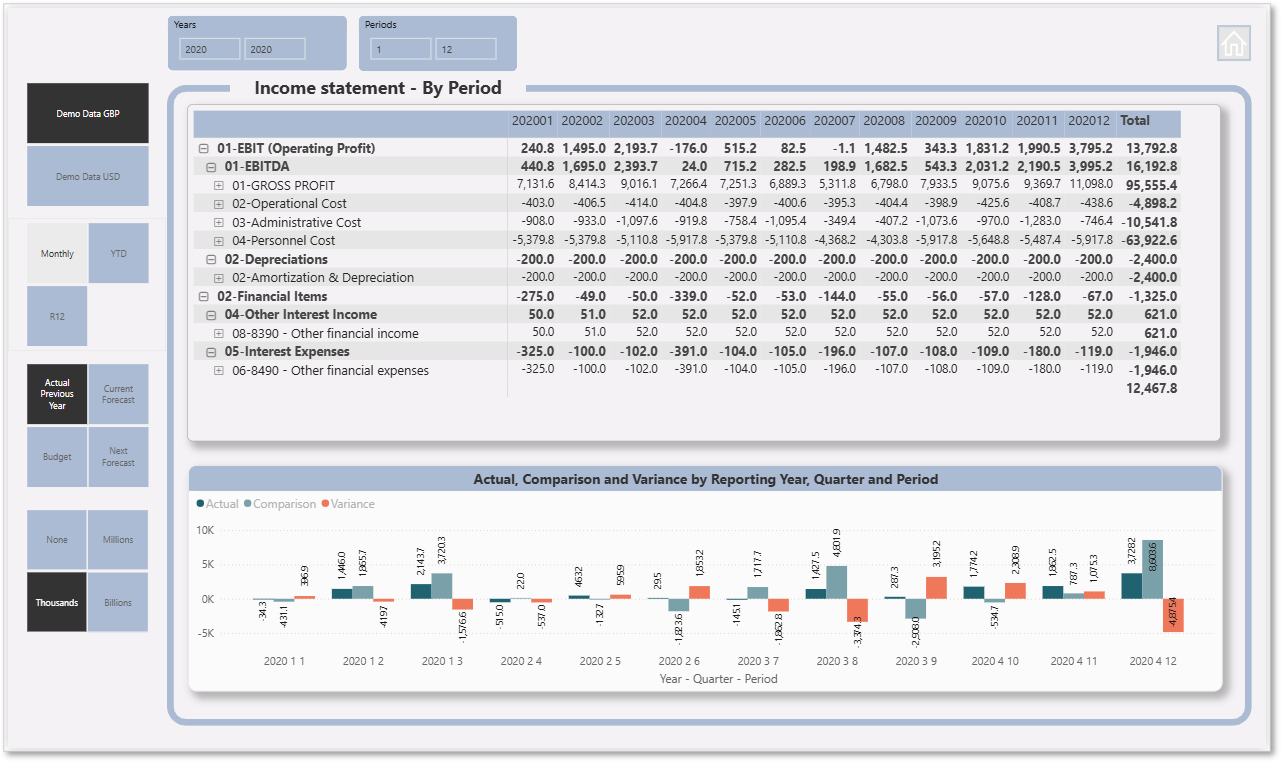The image size is (1281, 762).
Task: Switch to YTD view
Action: 118,253
